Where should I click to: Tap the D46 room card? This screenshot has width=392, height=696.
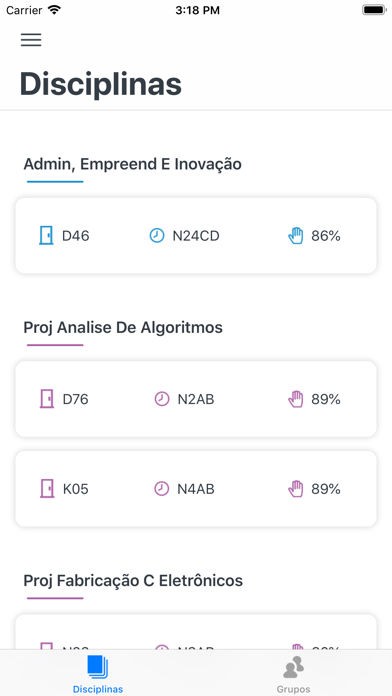pos(196,236)
